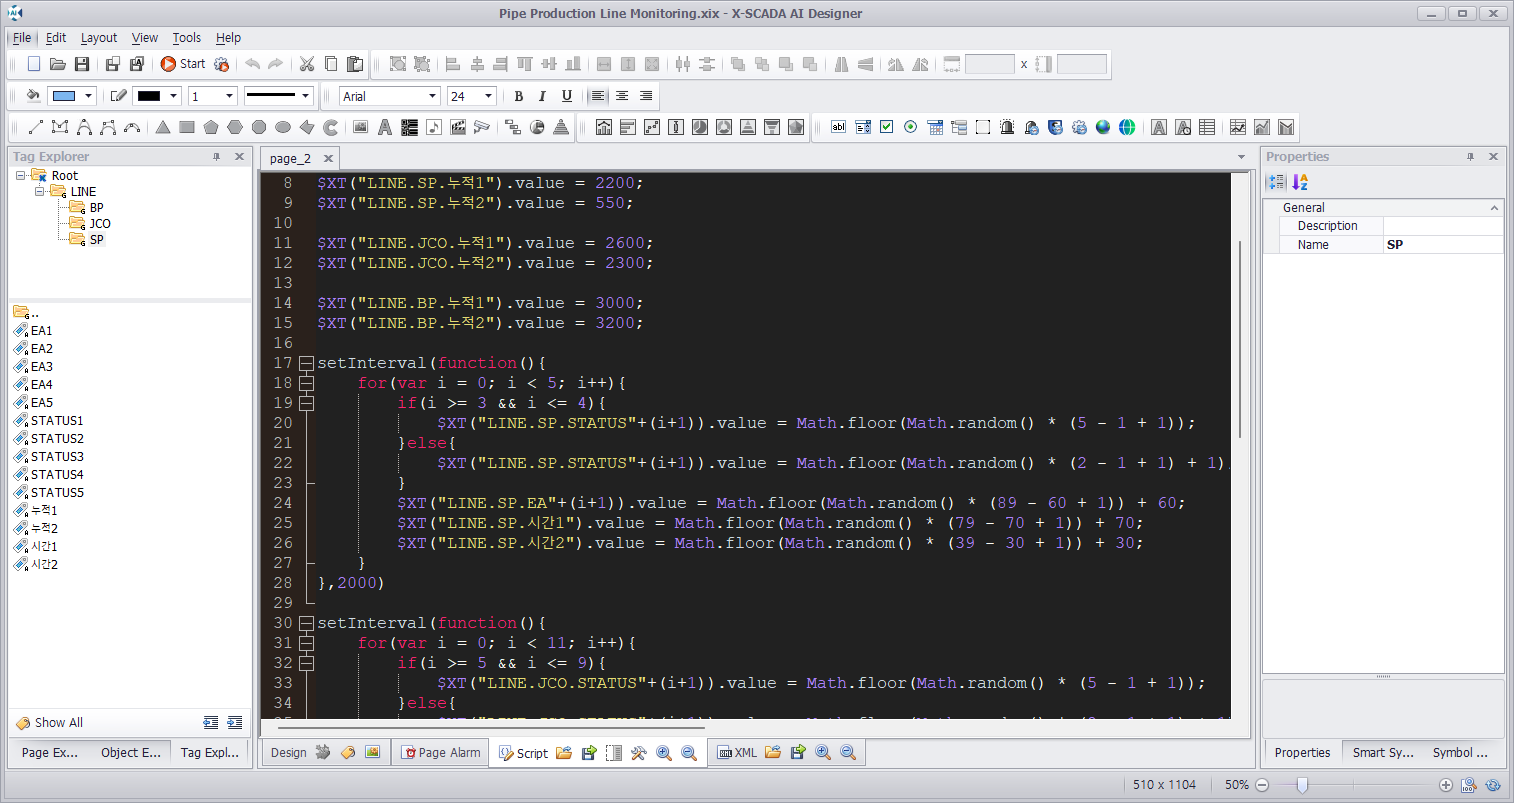Switch to the Page Alarm view

pyautogui.click(x=441, y=753)
